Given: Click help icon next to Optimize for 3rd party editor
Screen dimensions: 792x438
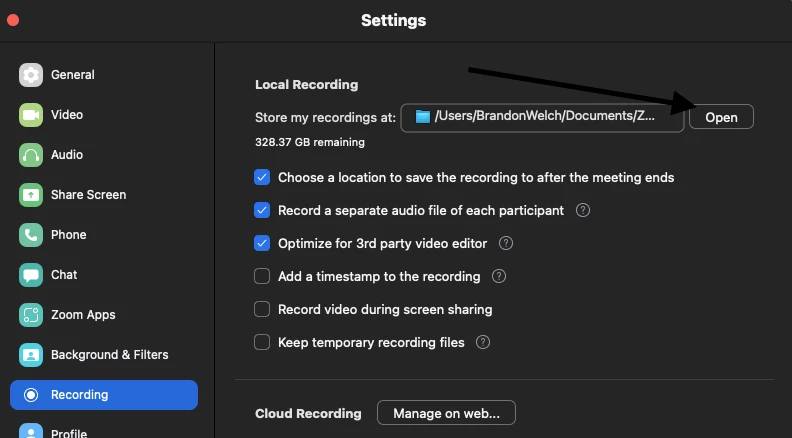Looking at the screenshot, I should coord(506,243).
